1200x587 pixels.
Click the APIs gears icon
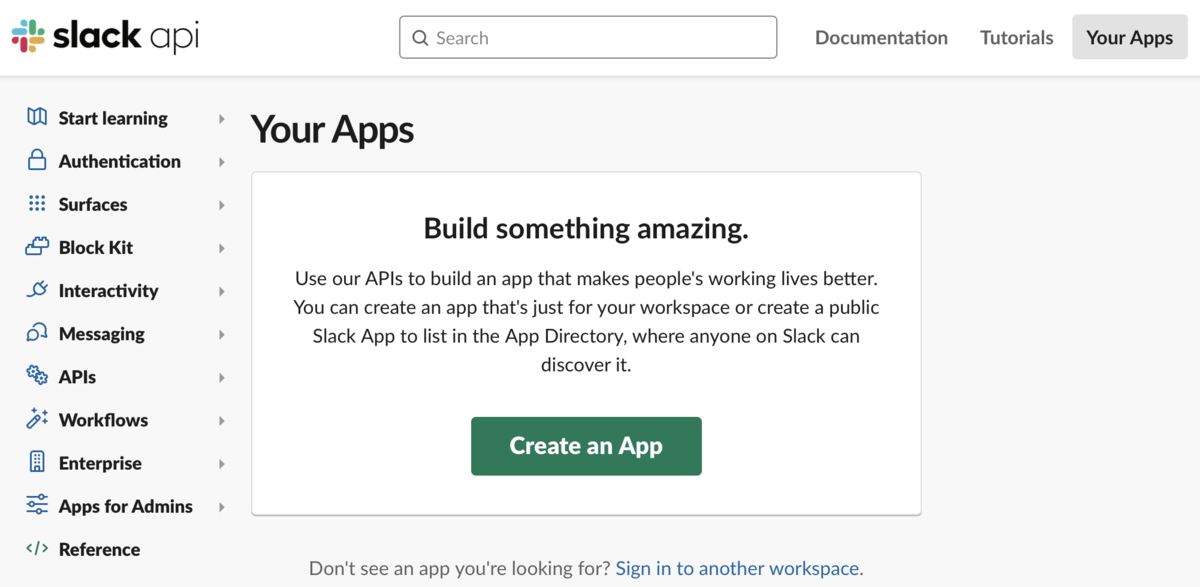[37, 375]
